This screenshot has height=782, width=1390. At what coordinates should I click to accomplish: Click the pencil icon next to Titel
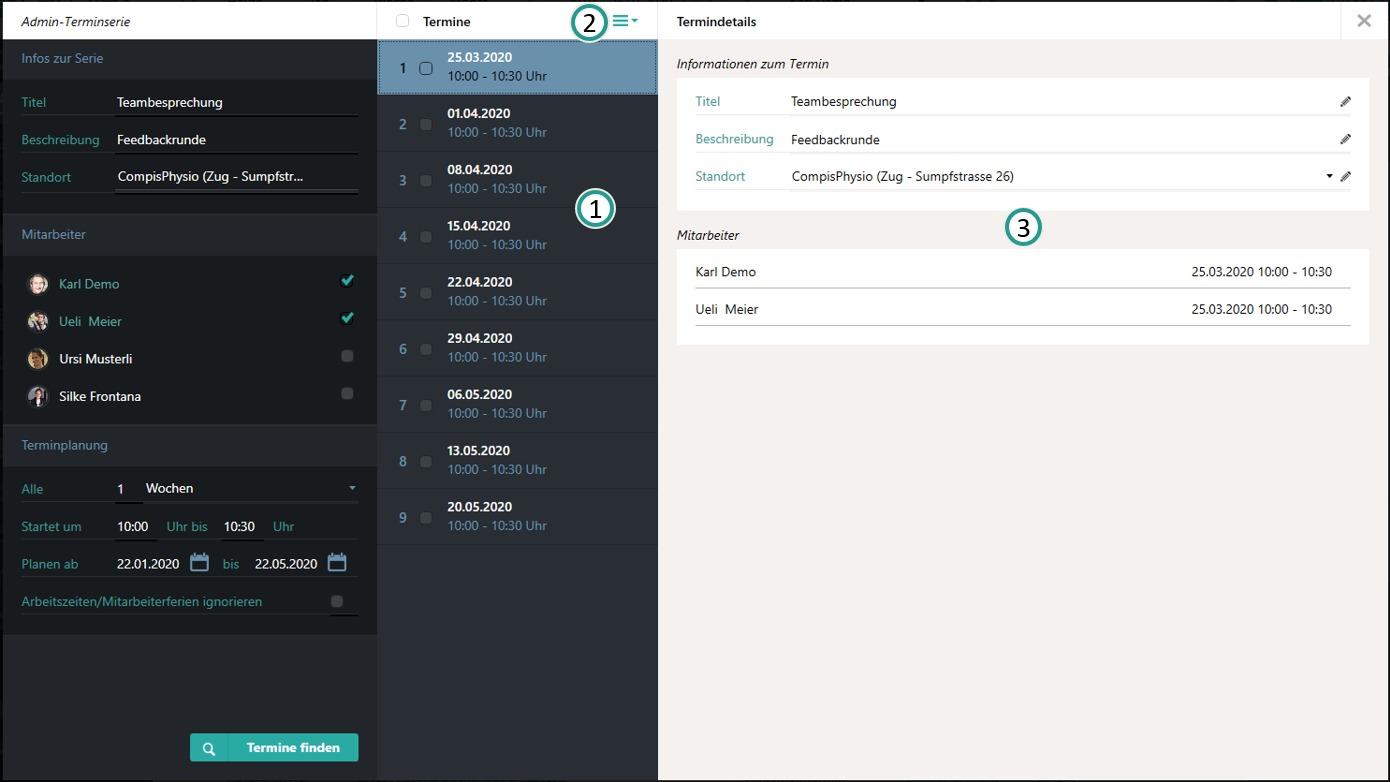click(1345, 102)
